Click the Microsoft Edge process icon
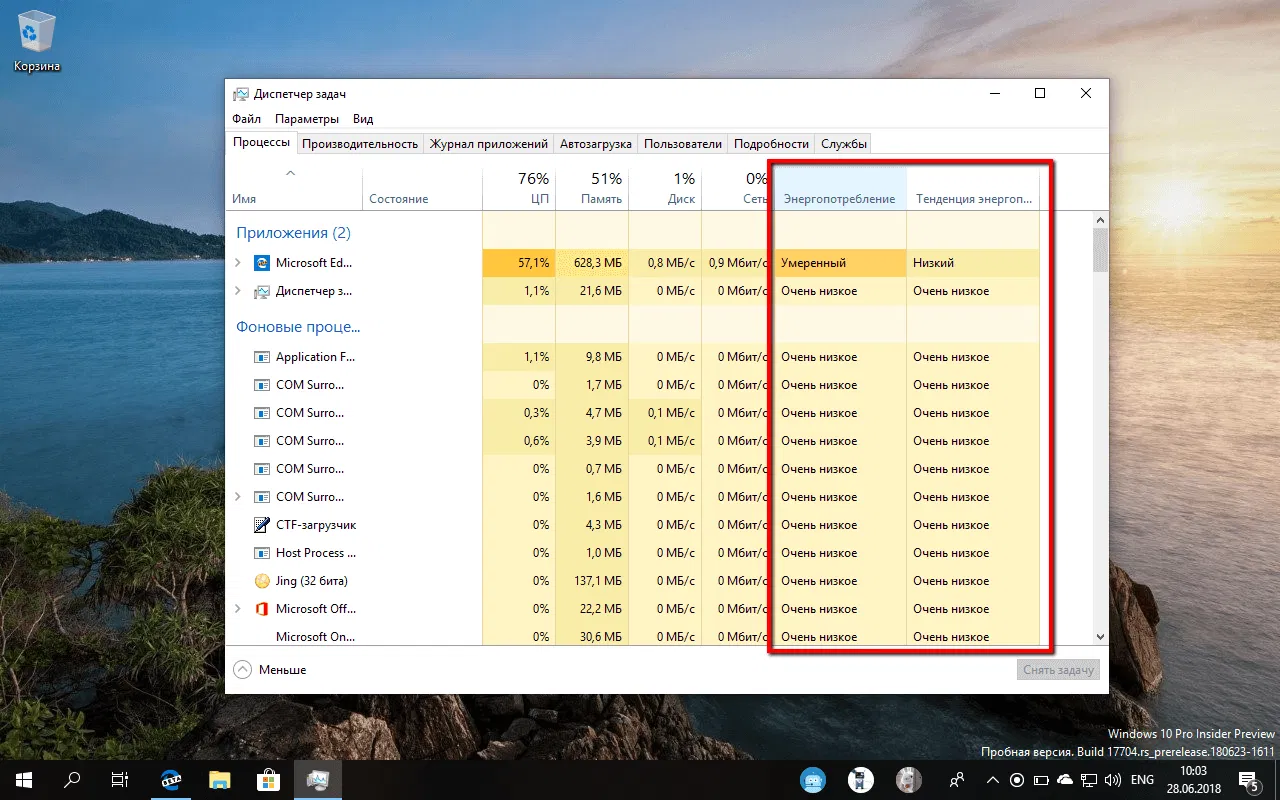This screenshot has width=1280, height=800. 262,263
